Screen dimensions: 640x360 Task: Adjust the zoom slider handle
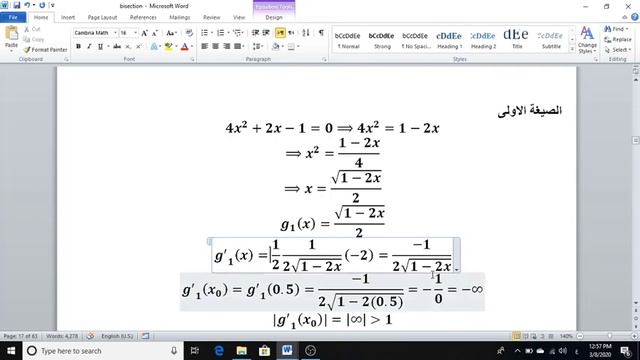[x=609, y=336]
